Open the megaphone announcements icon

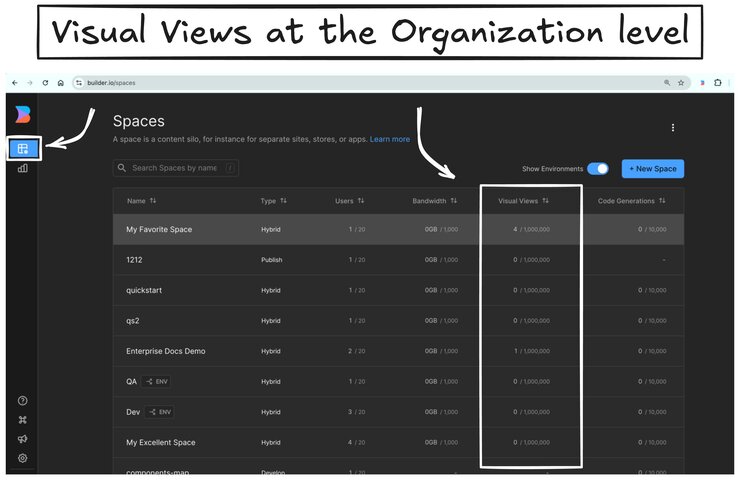23,439
